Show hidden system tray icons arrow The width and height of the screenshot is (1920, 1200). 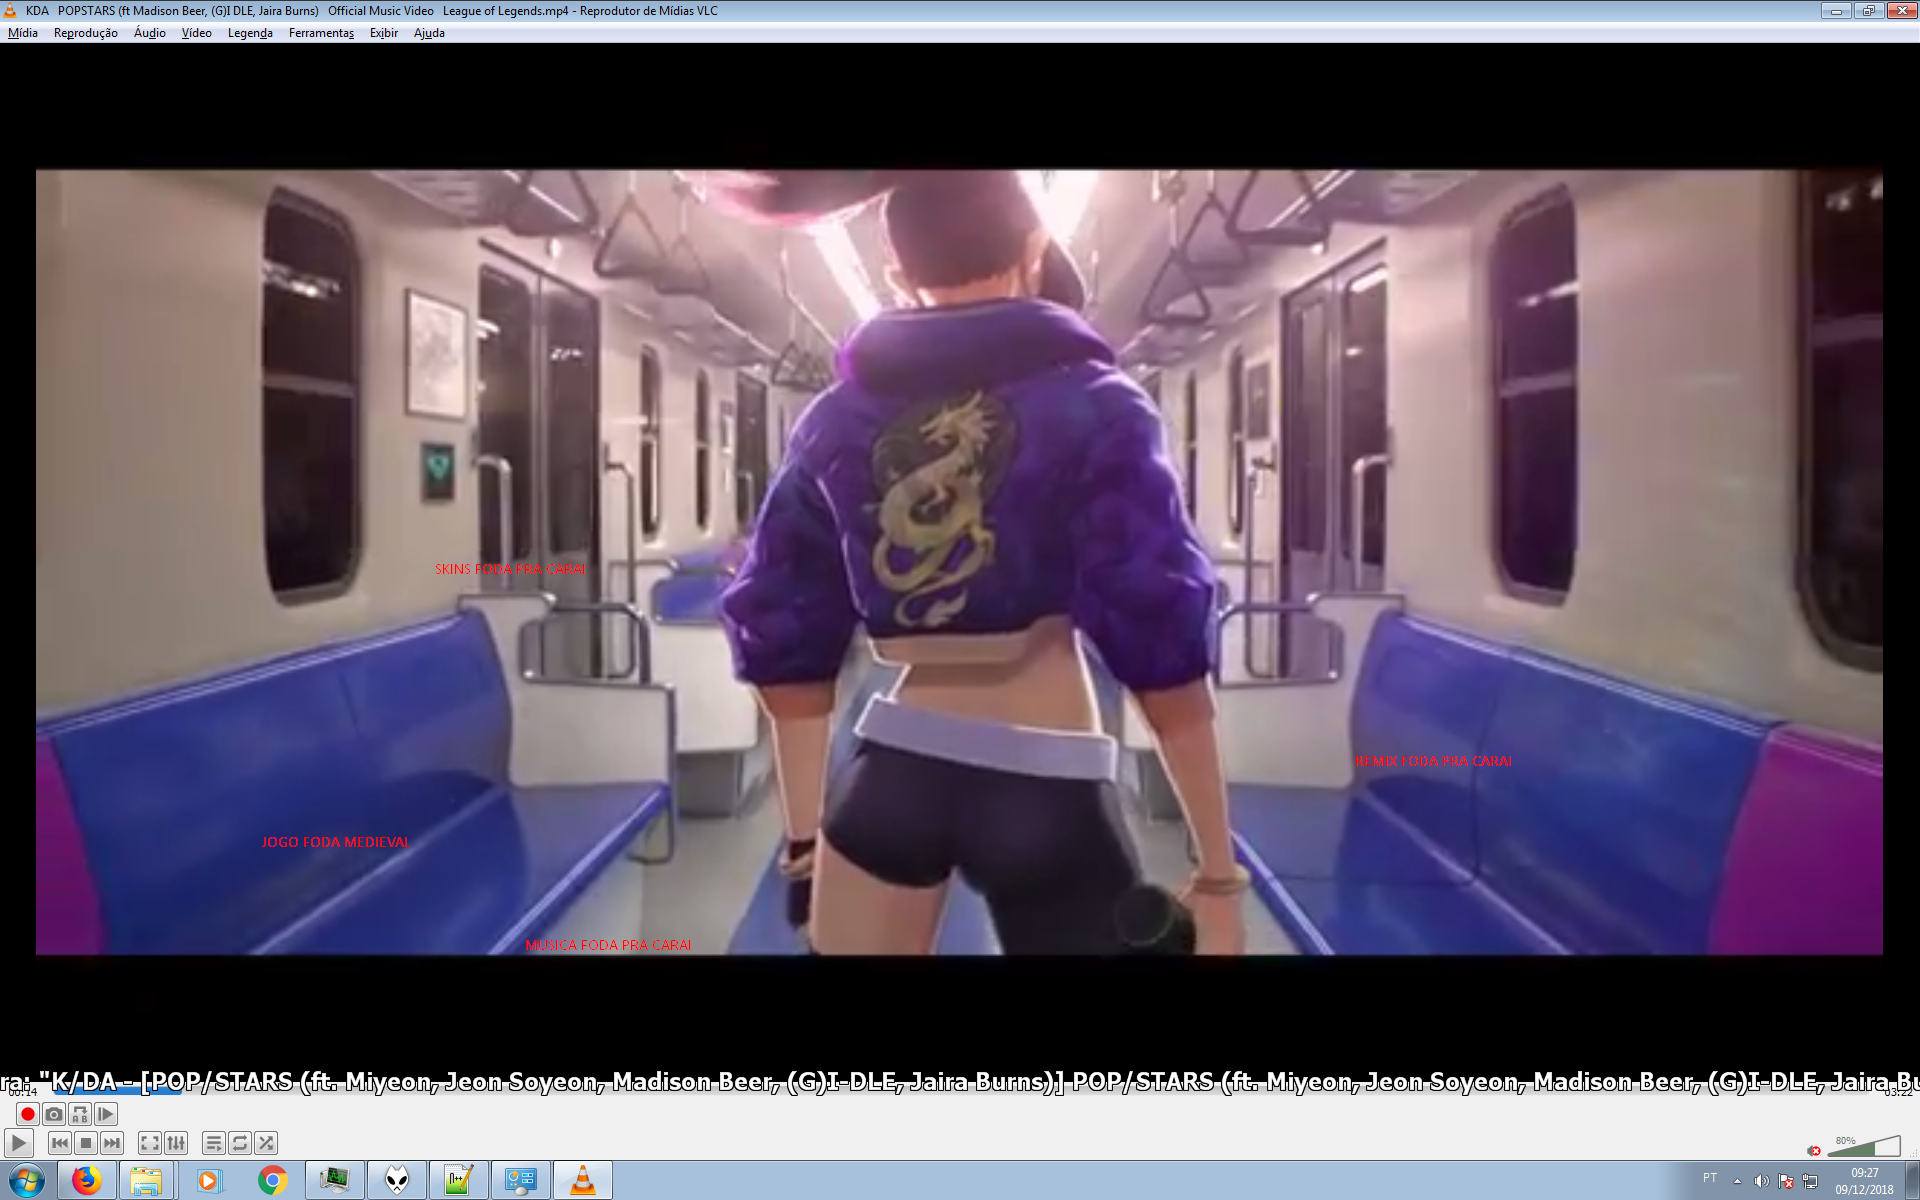pyautogui.click(x=1737, y=1181)
